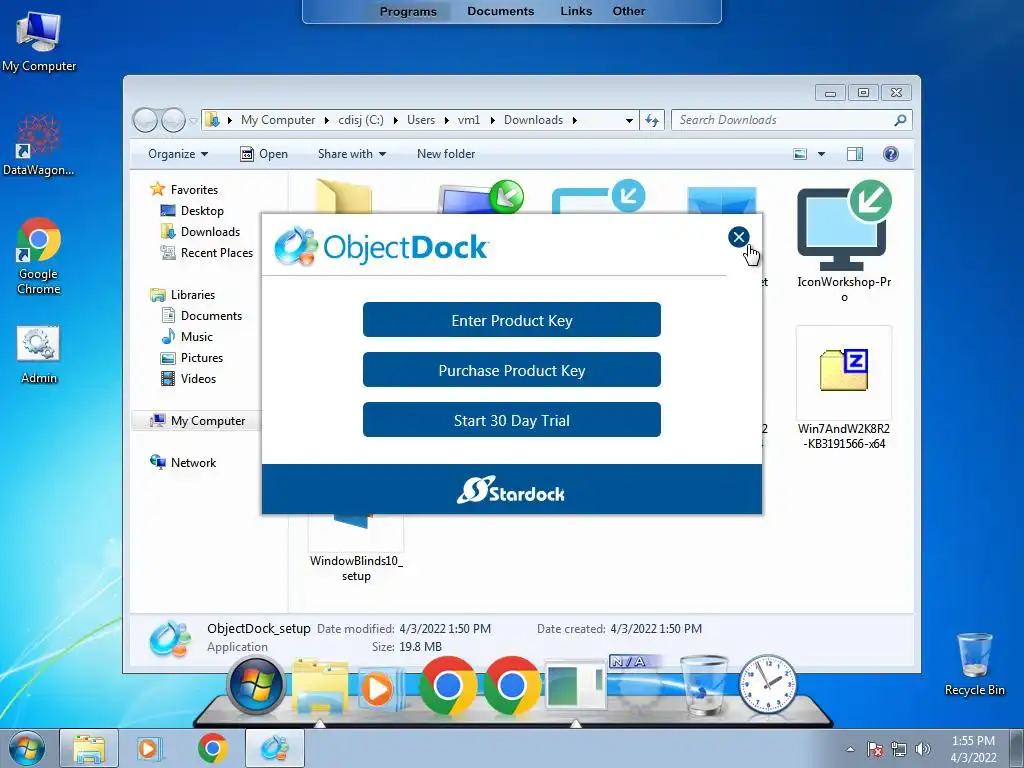Click the volume speaker tray icon
Image resolution: width=1024 pixels, height=768 pixels.
[x=922, y=749]
